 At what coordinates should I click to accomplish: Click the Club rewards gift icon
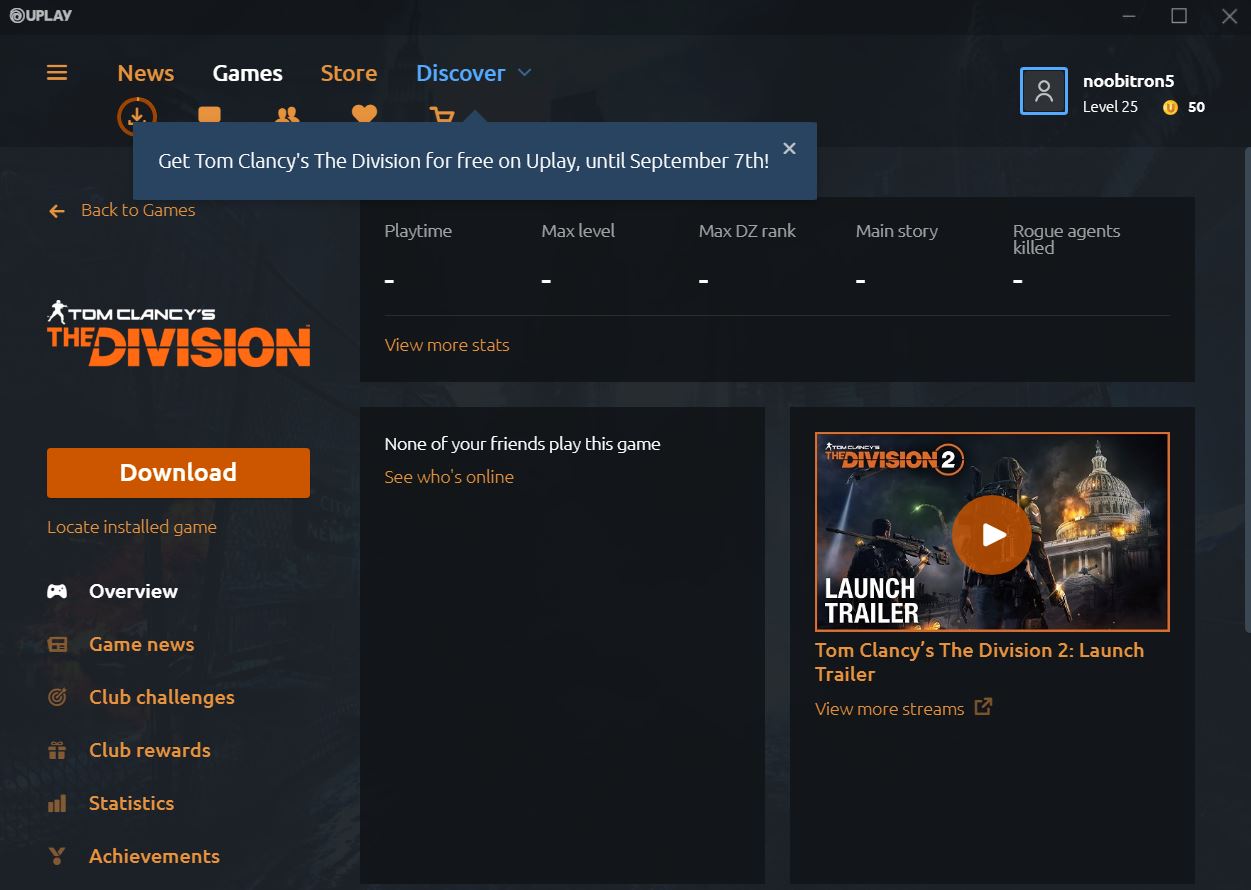tap(58, 750)
